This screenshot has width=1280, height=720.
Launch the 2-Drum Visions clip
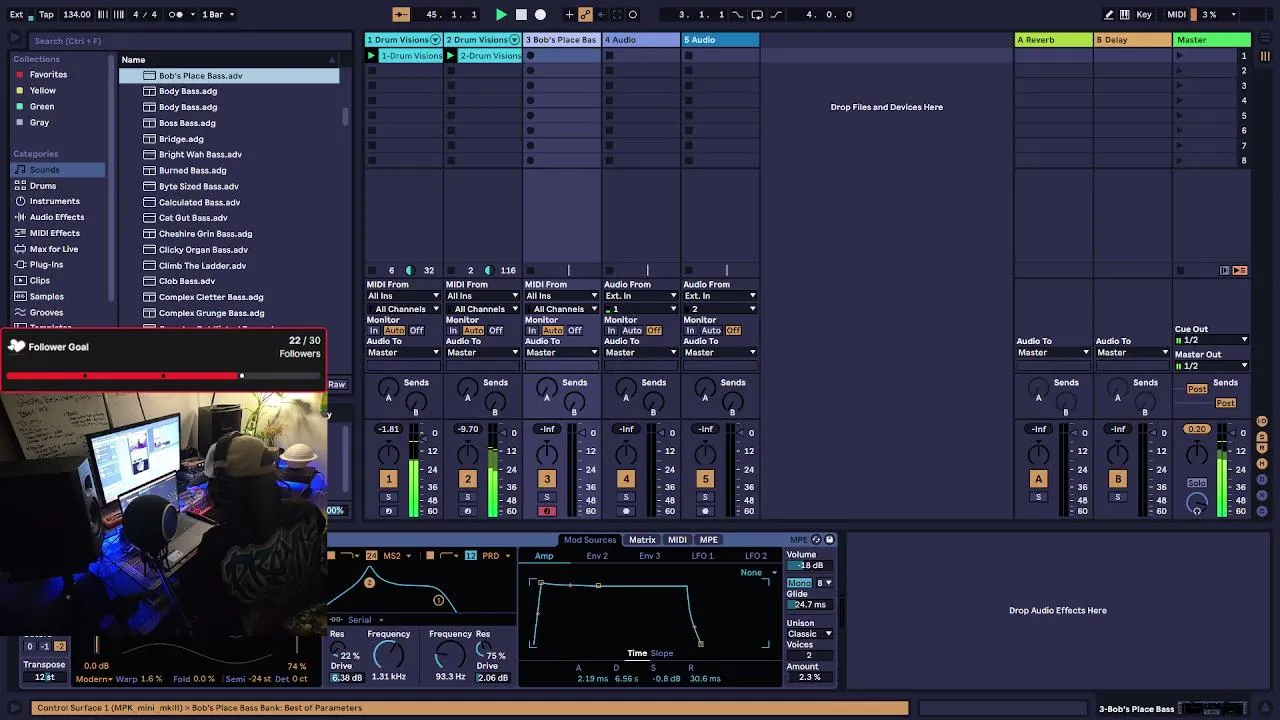pyautogui.click(x=451, y=56)
